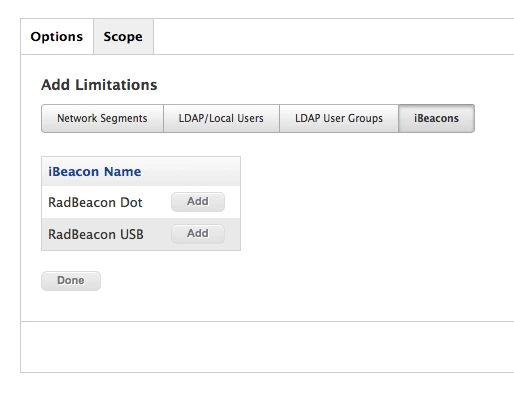Click the Done button

tap(71, 281)
